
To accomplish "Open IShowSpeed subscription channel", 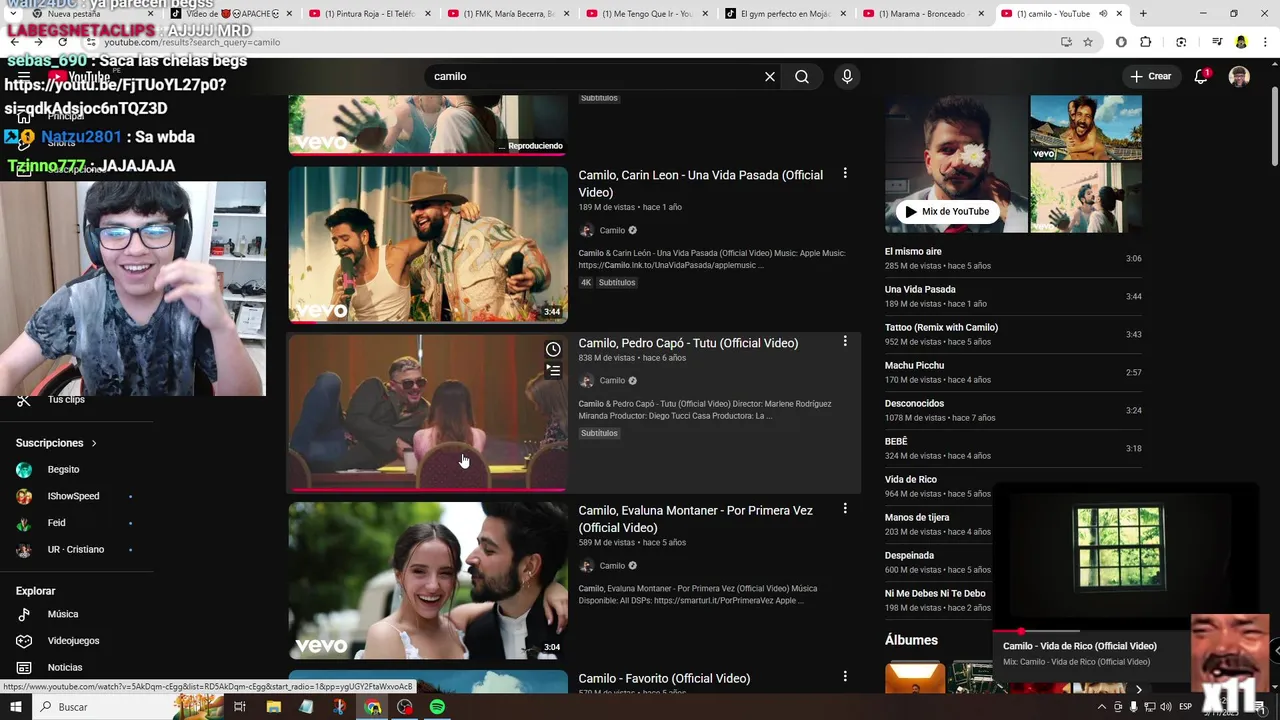I will coord(73,497).
